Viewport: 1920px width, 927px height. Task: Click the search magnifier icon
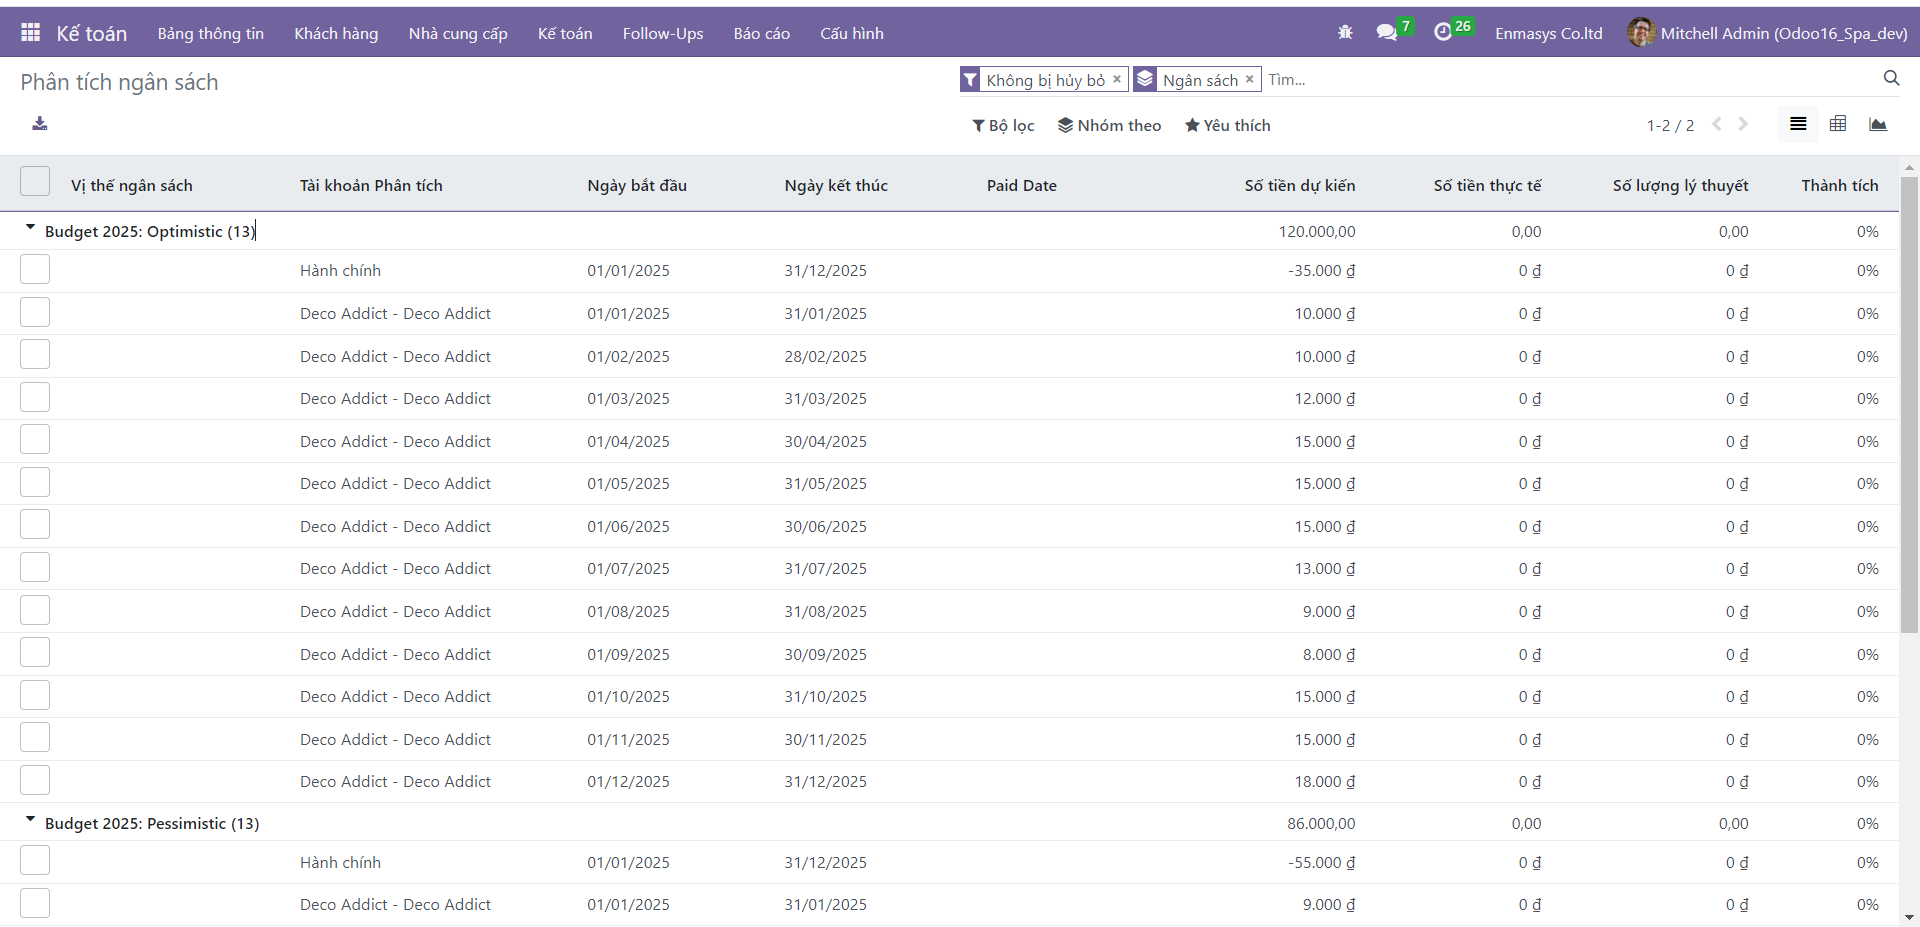click(x=1891, y=79)
